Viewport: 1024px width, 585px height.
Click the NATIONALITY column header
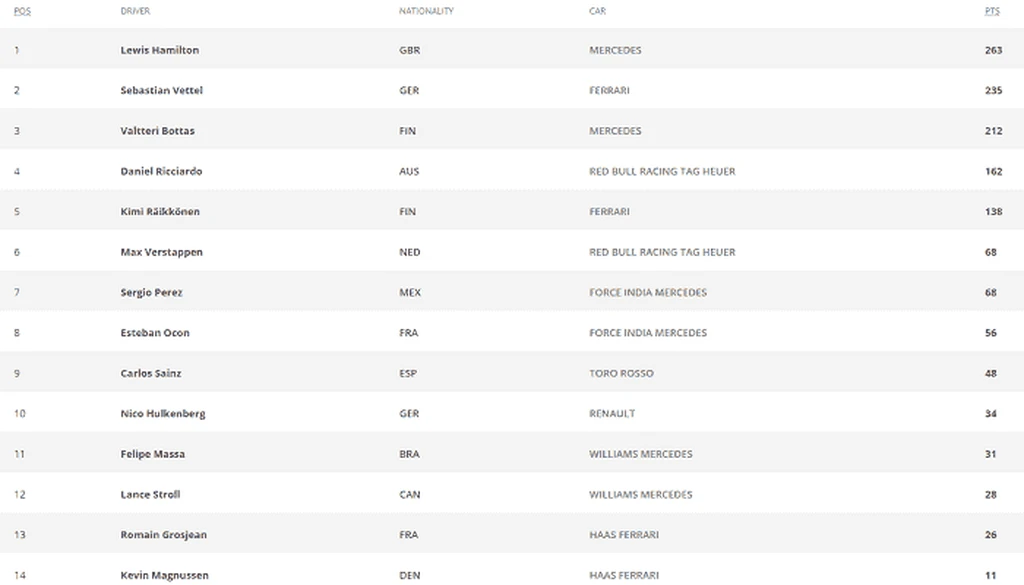pyautogui.click(x=426, y=11)
